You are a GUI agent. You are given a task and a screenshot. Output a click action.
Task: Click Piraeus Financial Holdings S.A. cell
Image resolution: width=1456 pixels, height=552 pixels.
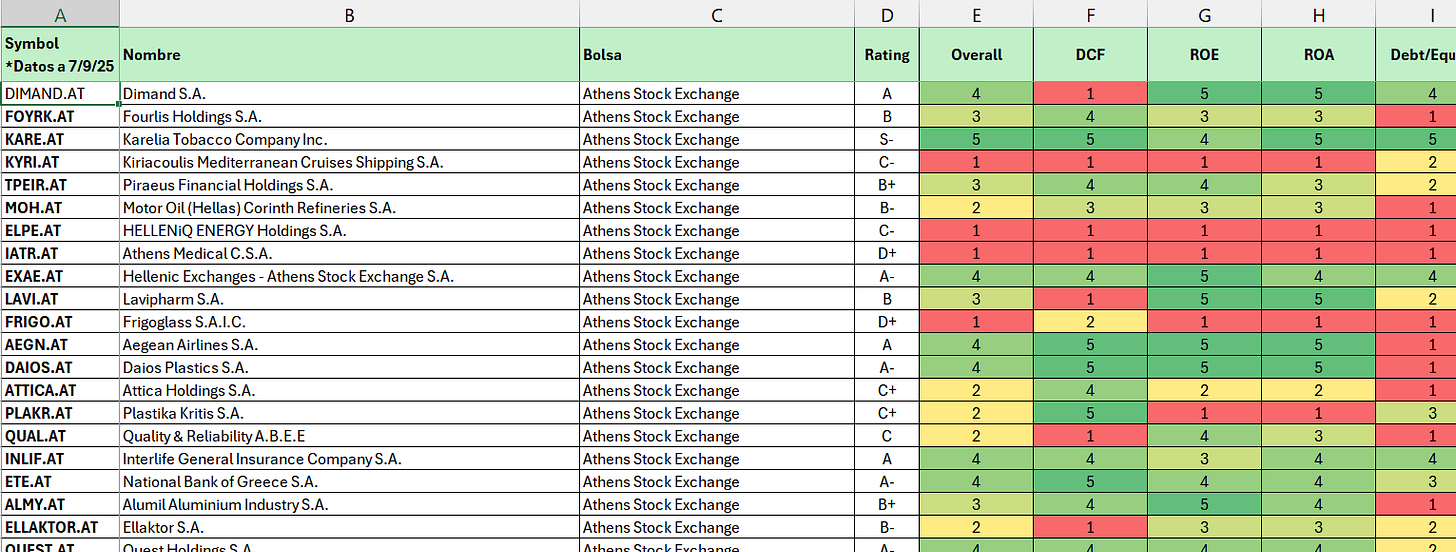tap(349, 185)
